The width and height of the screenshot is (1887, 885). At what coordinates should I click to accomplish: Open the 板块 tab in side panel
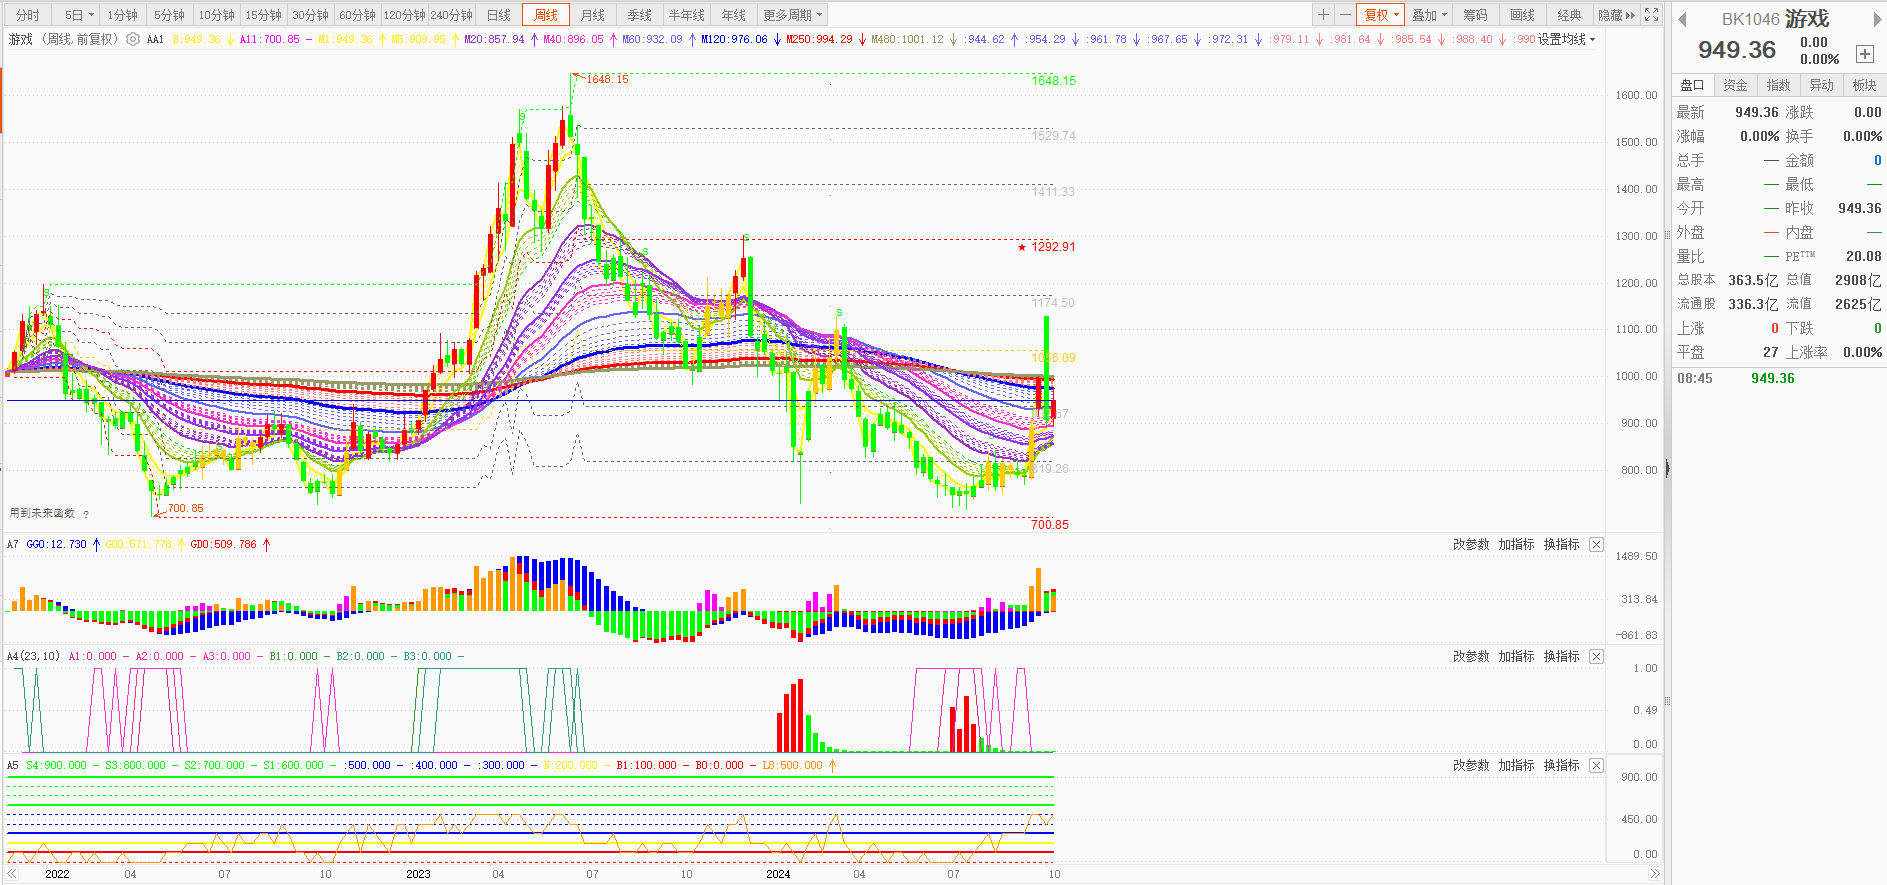pos(1865,85)
